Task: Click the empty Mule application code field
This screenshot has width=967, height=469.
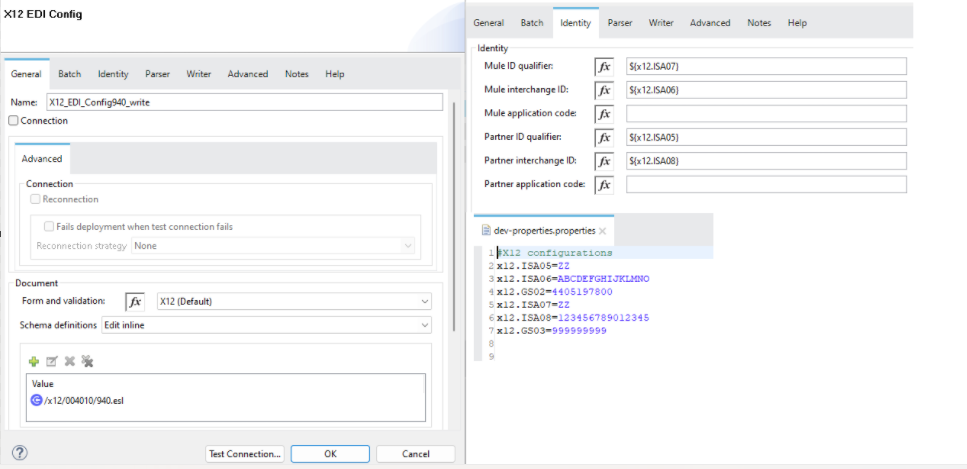Action: [767, 114]
